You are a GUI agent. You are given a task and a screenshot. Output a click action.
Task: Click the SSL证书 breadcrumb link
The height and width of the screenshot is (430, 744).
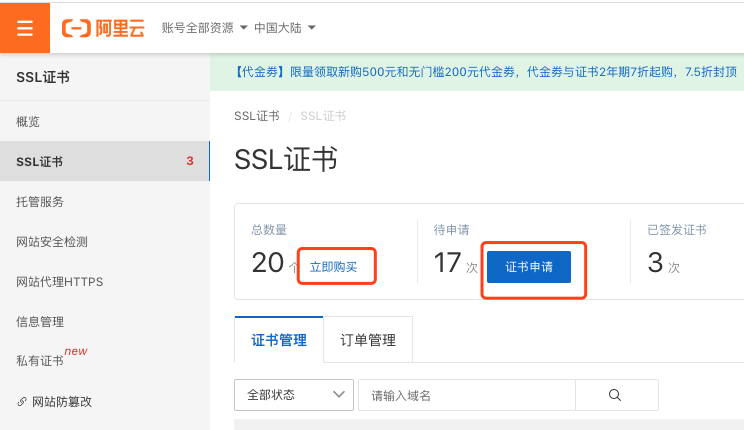[x=256, y=116]
